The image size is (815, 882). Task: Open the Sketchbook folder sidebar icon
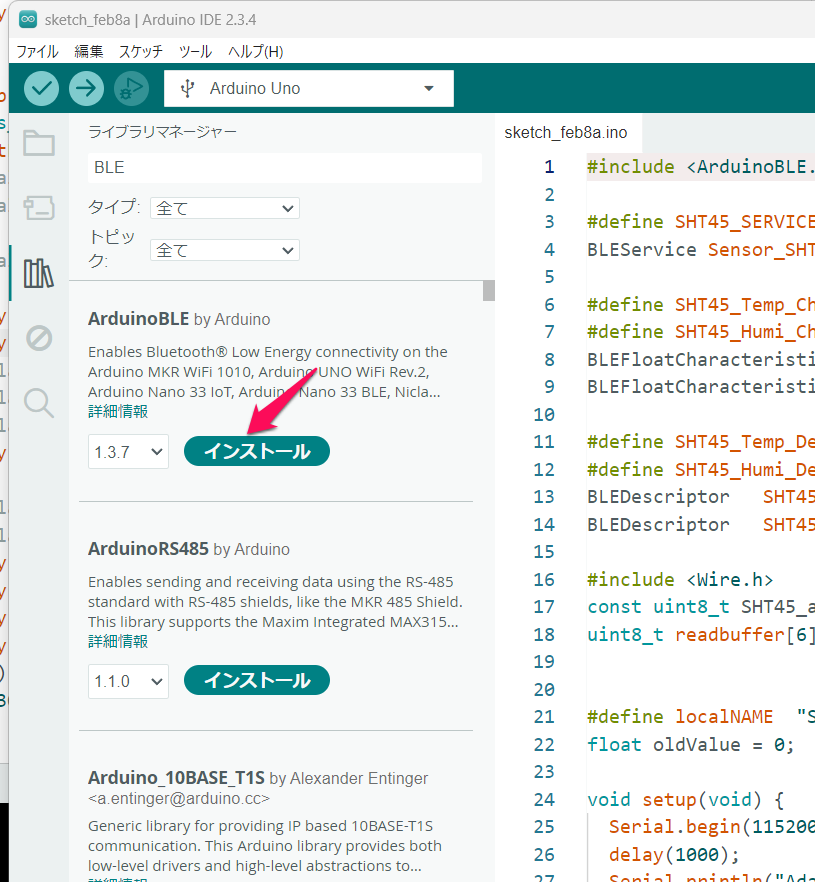[x=39, y=143]
